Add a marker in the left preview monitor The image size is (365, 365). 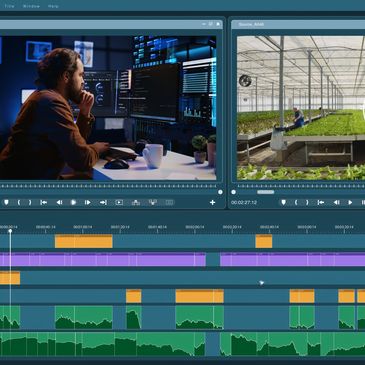[x=6, y=202]
